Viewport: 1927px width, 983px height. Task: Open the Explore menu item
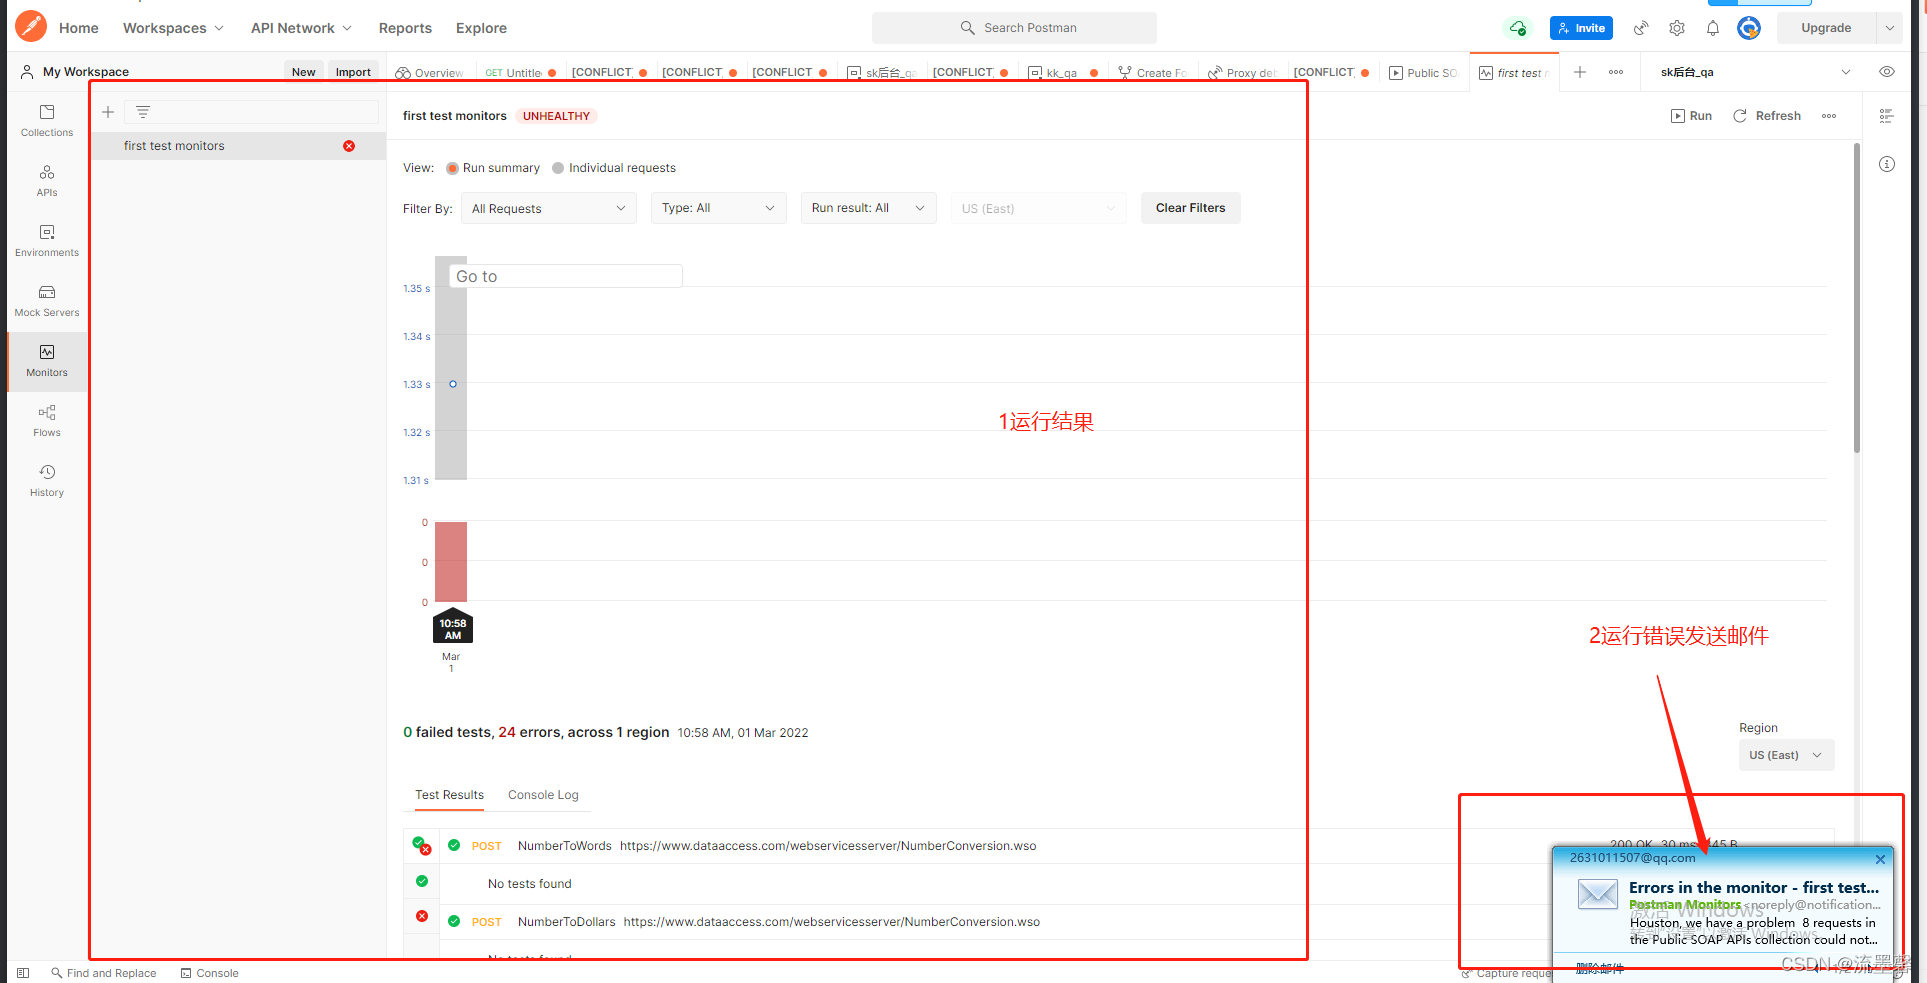pyautogui.click(x=481, y=28)
